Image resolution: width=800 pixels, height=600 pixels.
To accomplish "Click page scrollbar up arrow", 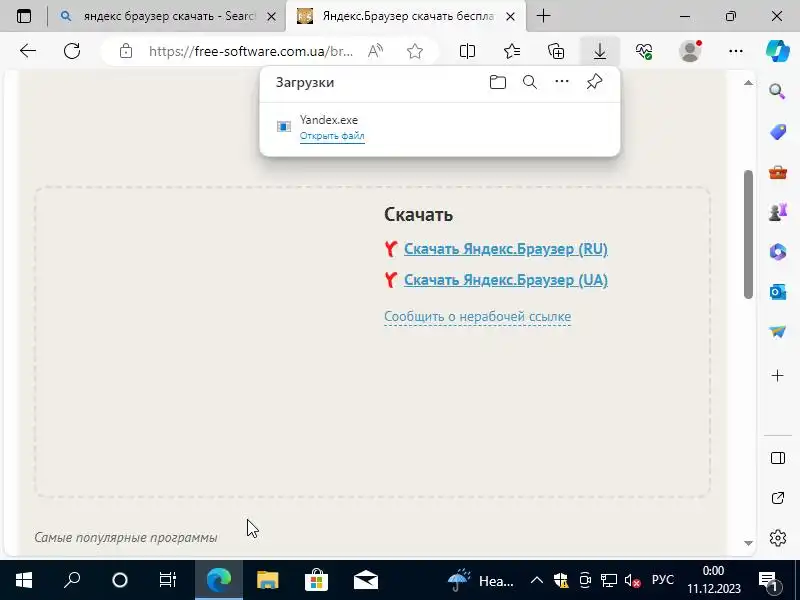I will [x=748, y=83].
